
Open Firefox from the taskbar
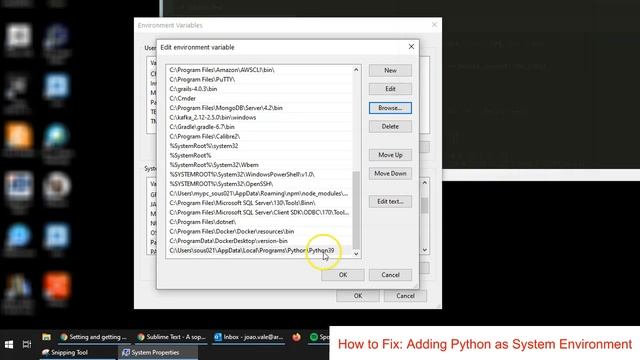(297, 337)
